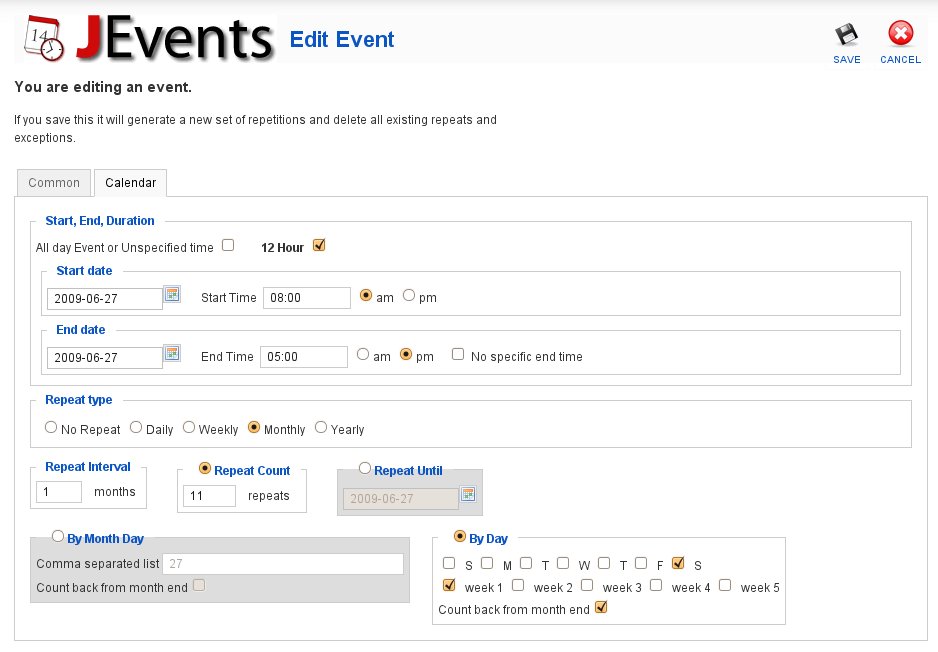Select pm for Start Time
Image resolution: width=938 pixels, height=652 pixels.
(409, 295)
